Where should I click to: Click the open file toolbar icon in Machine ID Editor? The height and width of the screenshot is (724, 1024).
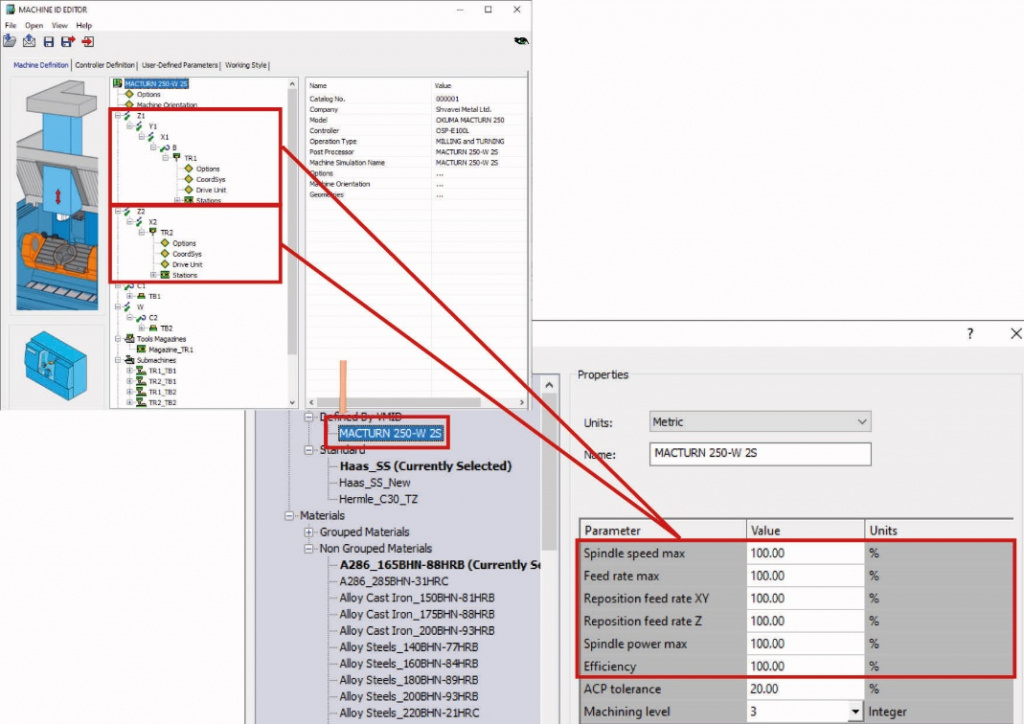9,41
